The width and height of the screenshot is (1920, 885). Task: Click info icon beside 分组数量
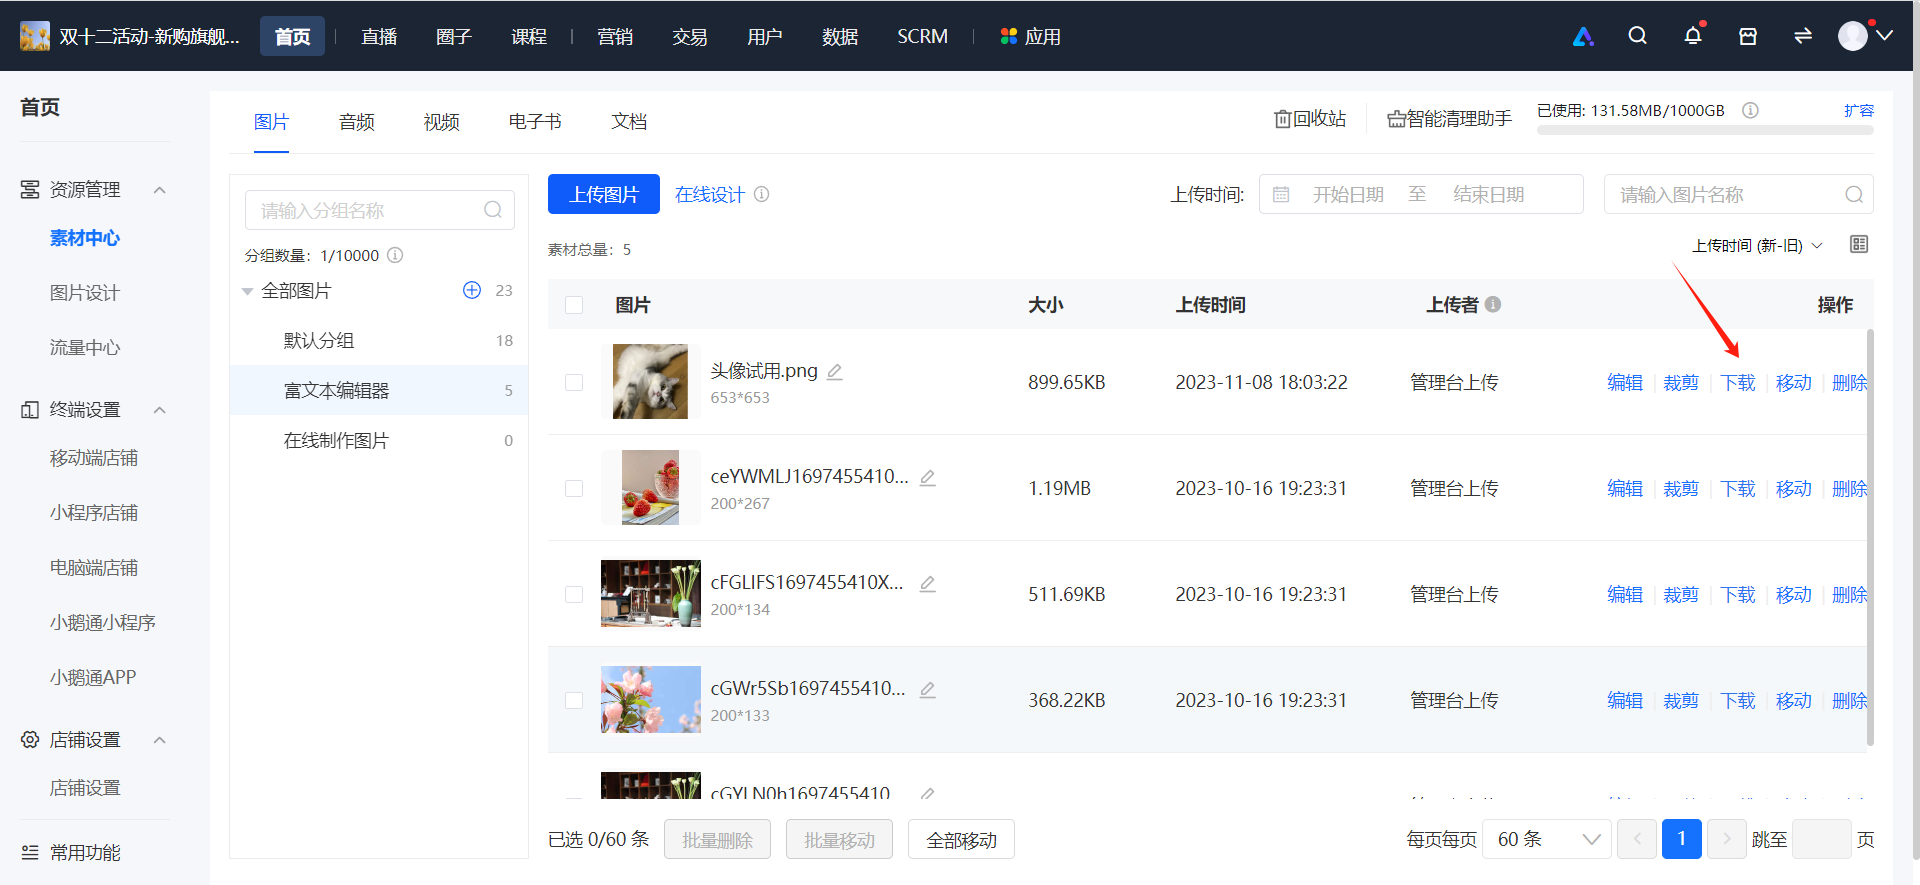click(395, 255)
